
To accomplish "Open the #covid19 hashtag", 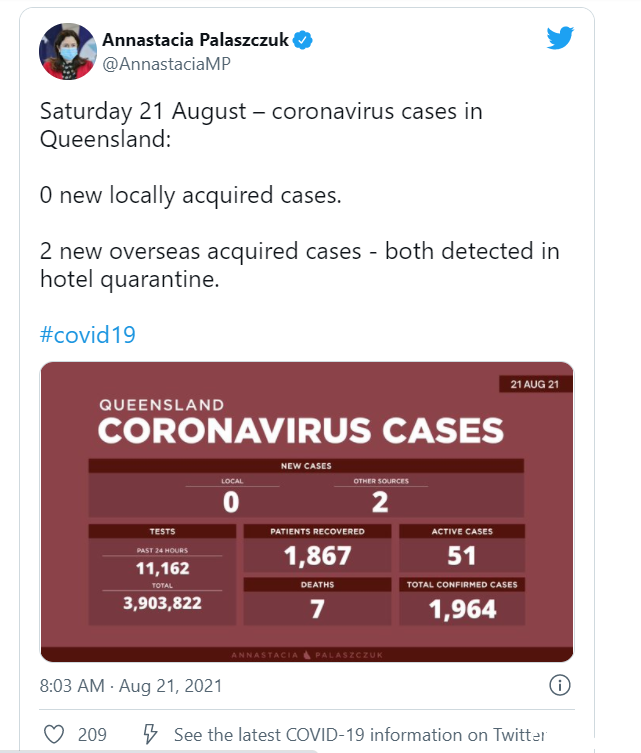I will [88, 334].
